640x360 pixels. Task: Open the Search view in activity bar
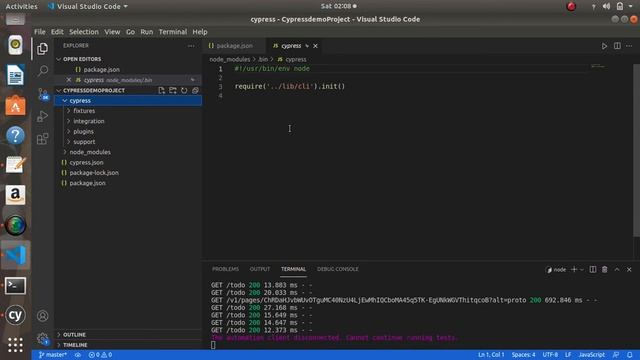point(42,71)
